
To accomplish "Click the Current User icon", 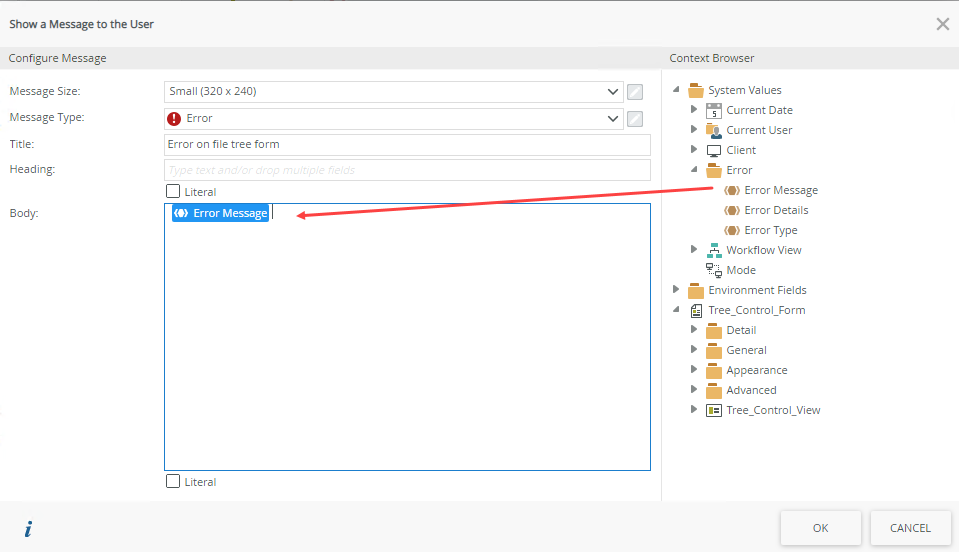I will click(x=713, y=130).
